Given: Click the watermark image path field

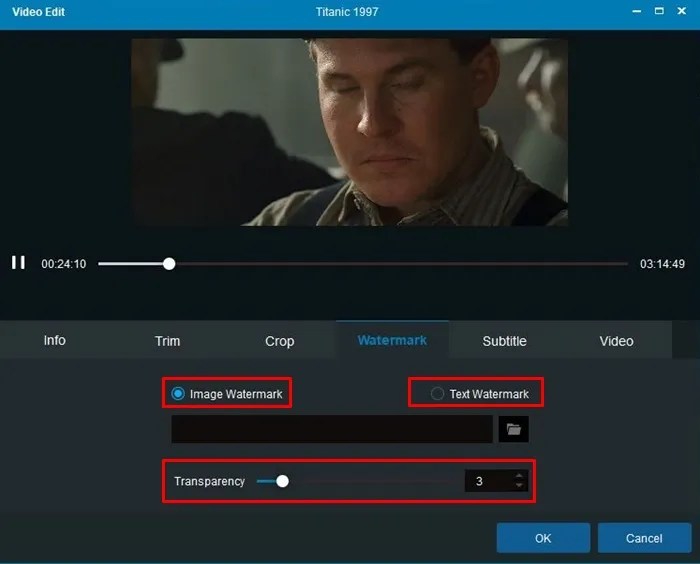Looking at the screenshot, I should 332,429.
